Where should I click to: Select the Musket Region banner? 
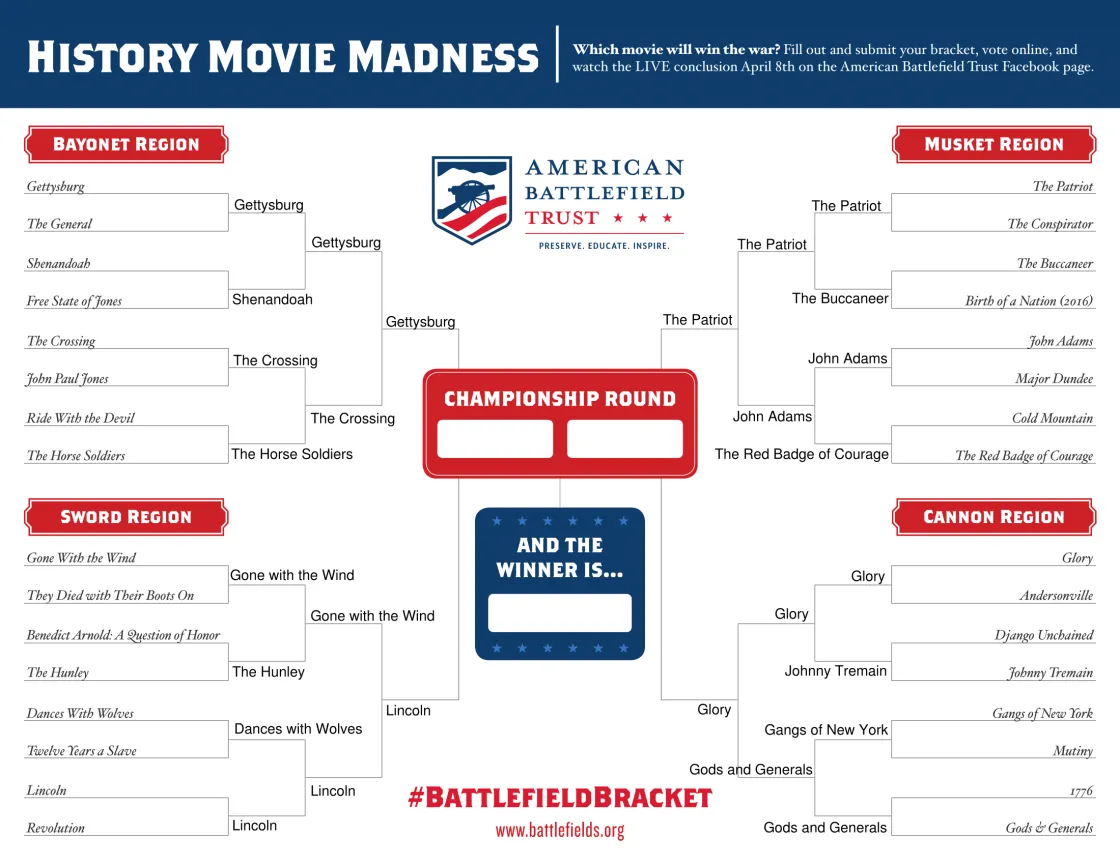tap(994, 144)
